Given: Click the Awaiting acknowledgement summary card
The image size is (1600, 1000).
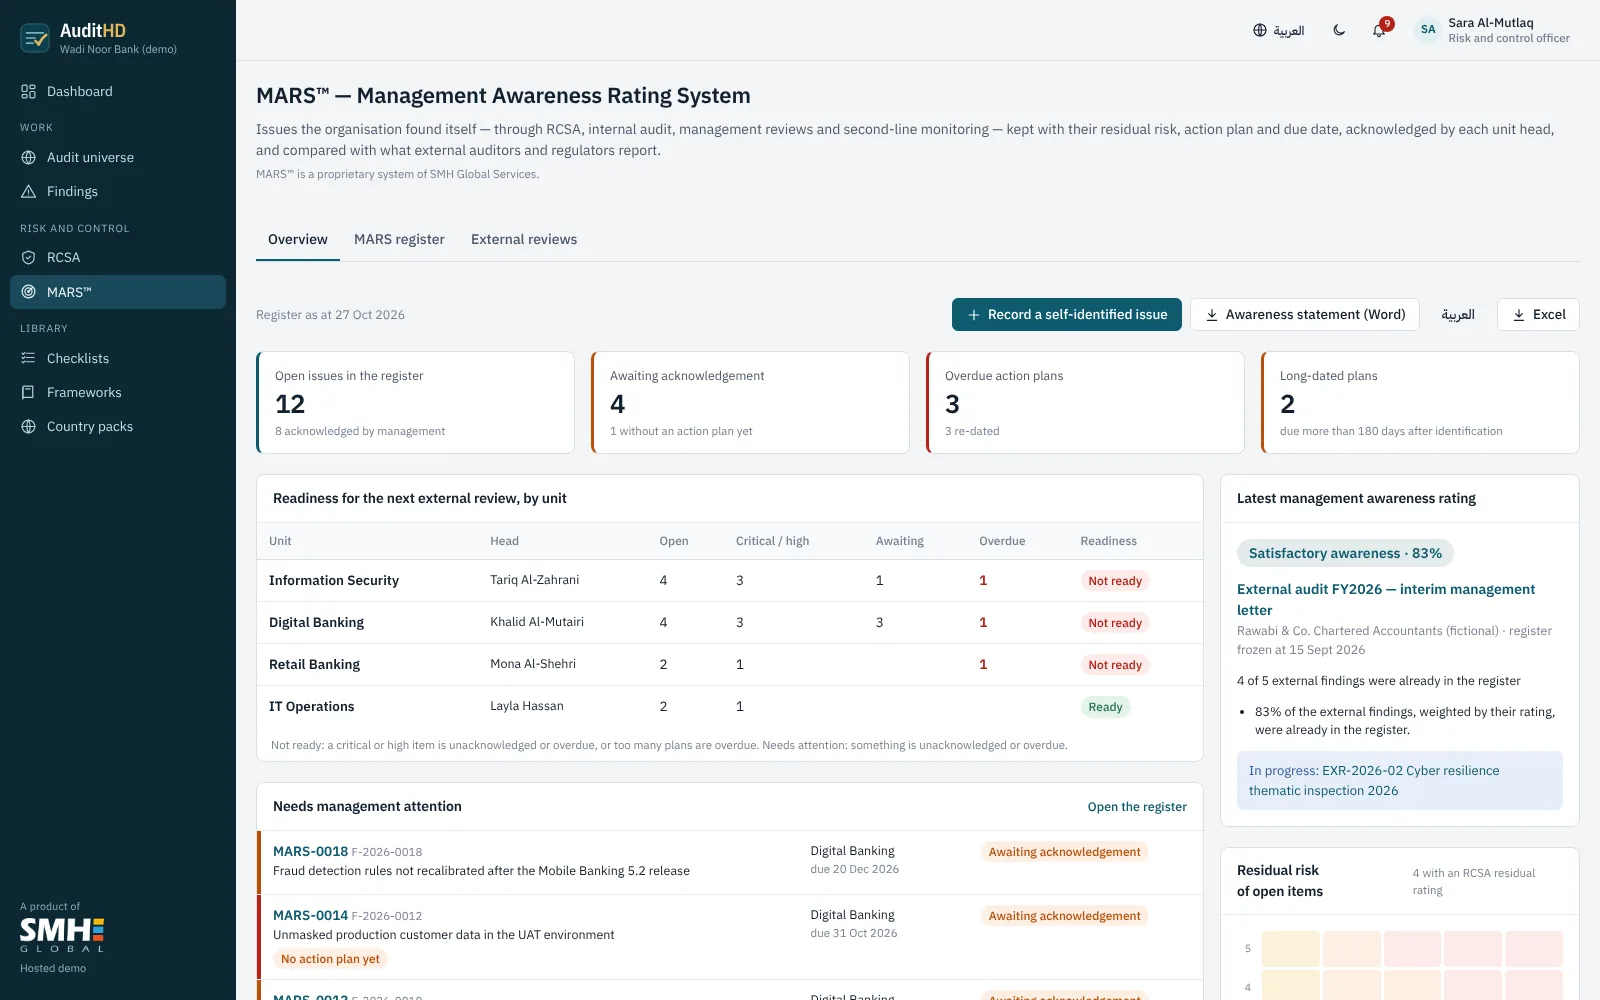Looking at the screenshot, I should pyautogui.click(x=750, y=402).
